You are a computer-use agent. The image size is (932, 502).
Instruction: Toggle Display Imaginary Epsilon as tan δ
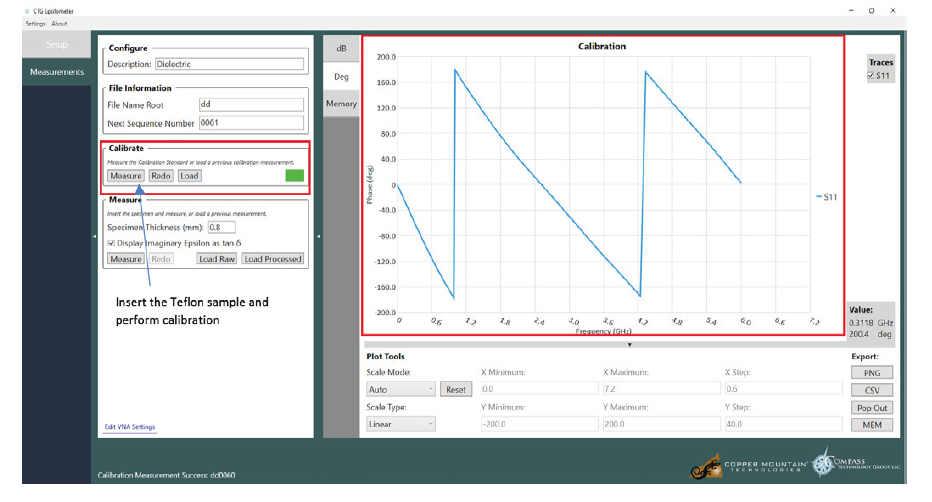tap(111, 242)
